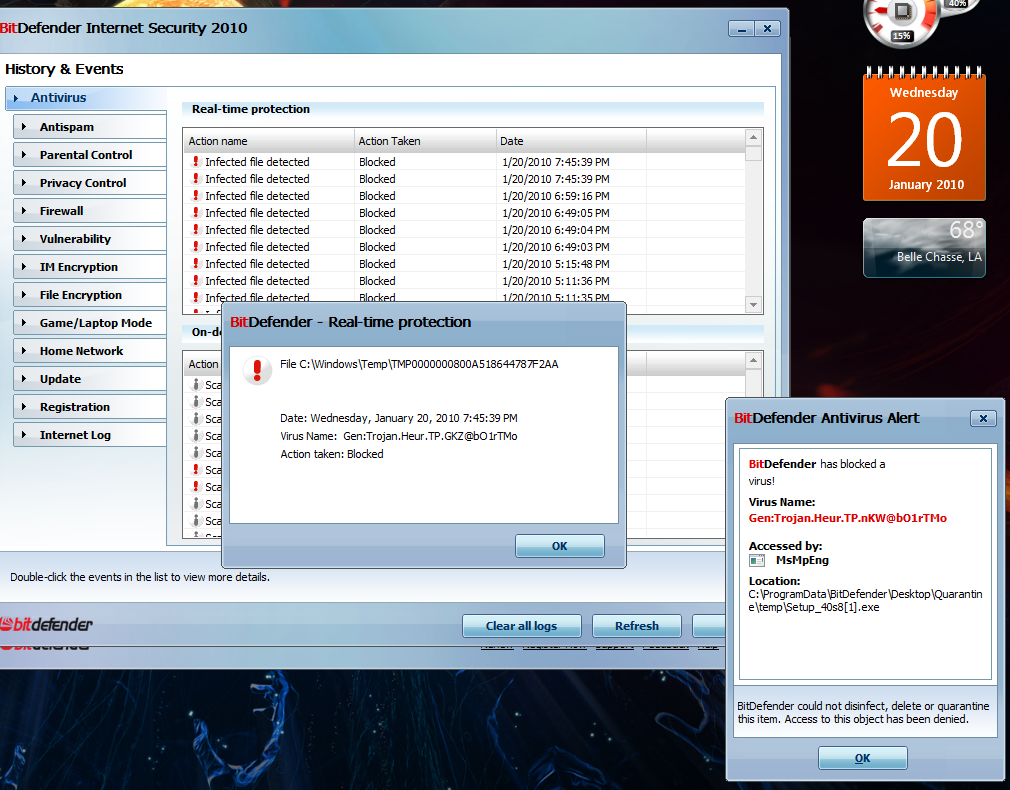Minimize BitDefender Internet Security window
1010x790 pixels.
click(741, 29)
